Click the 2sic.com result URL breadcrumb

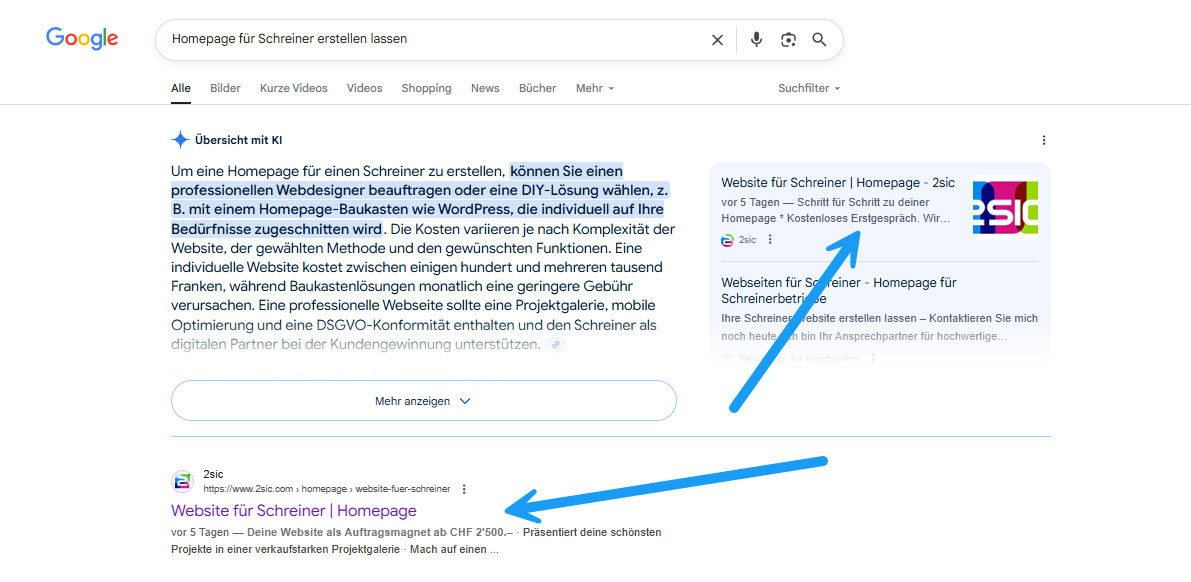point(327,489)
